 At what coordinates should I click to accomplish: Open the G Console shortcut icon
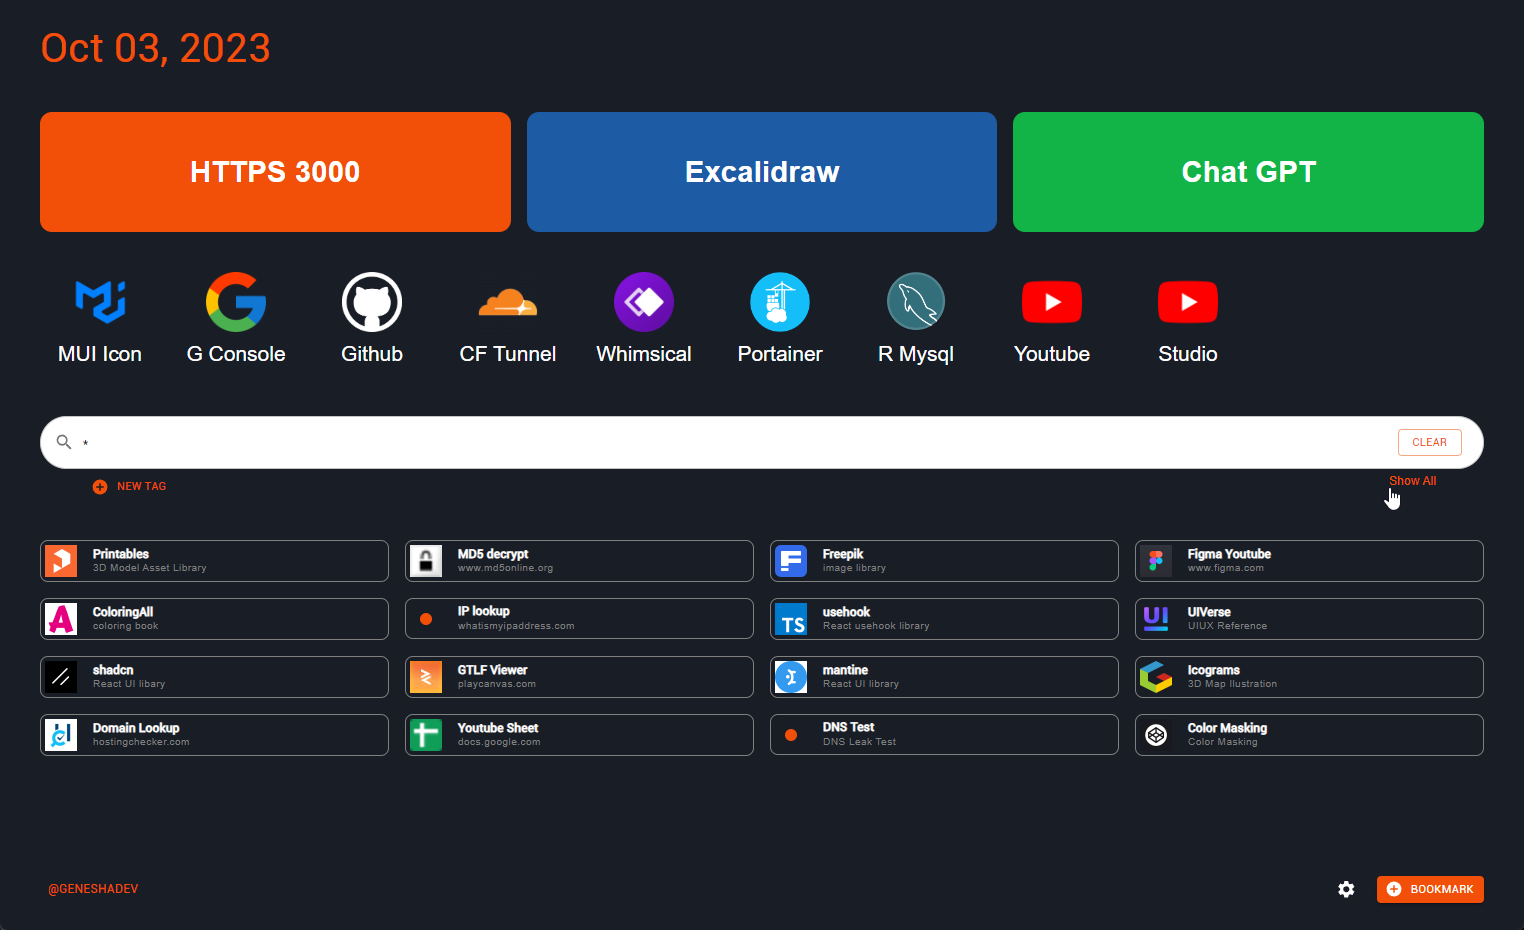click(x=236, y=302)
